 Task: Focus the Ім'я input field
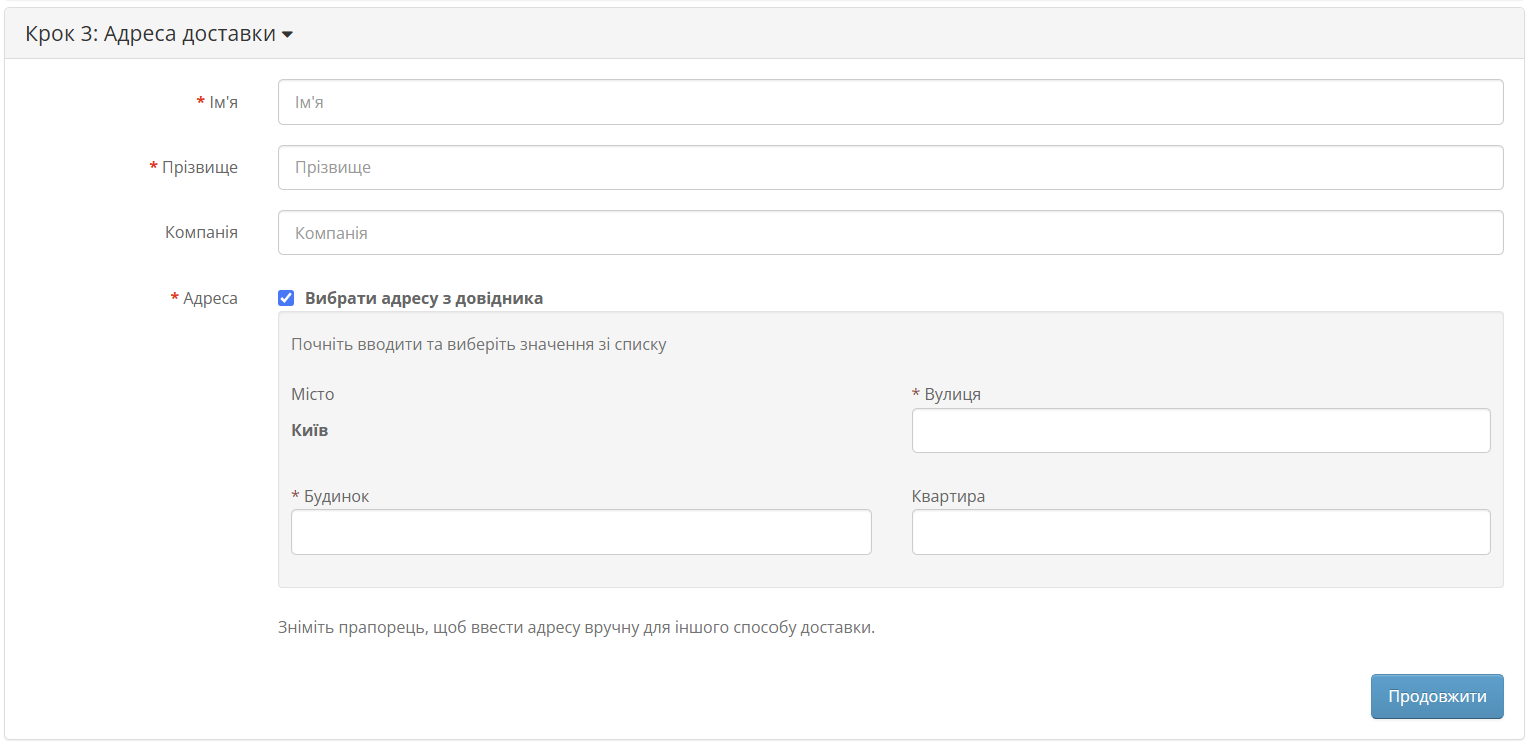890,102
